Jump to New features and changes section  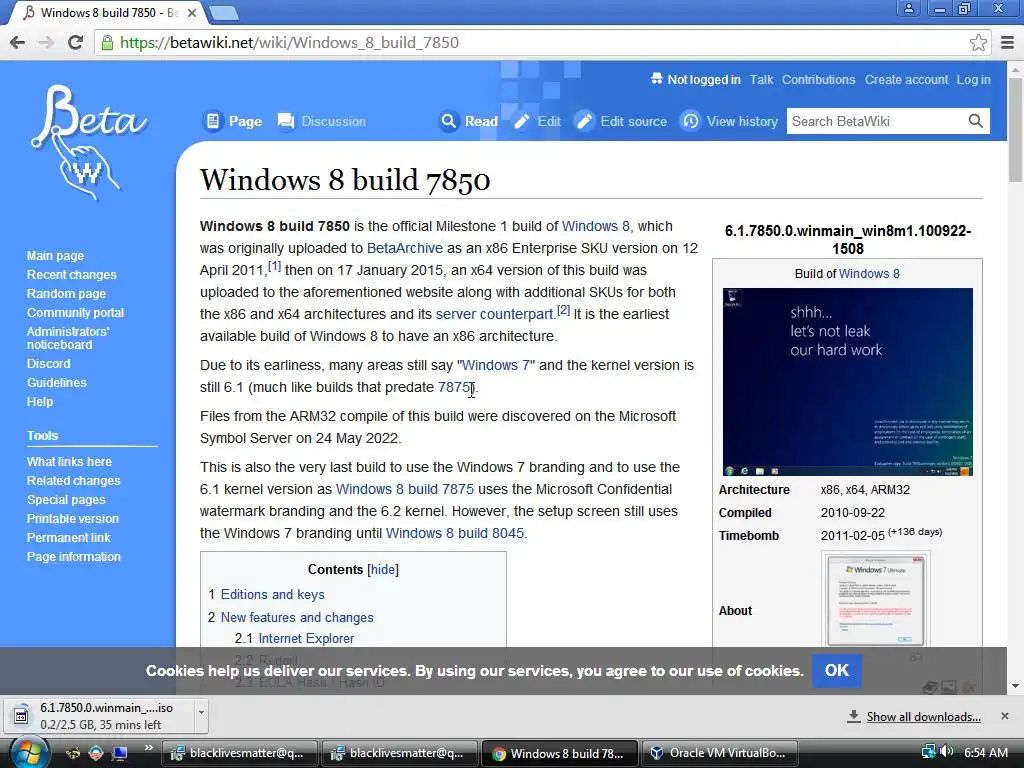click(x=297, y=617)
